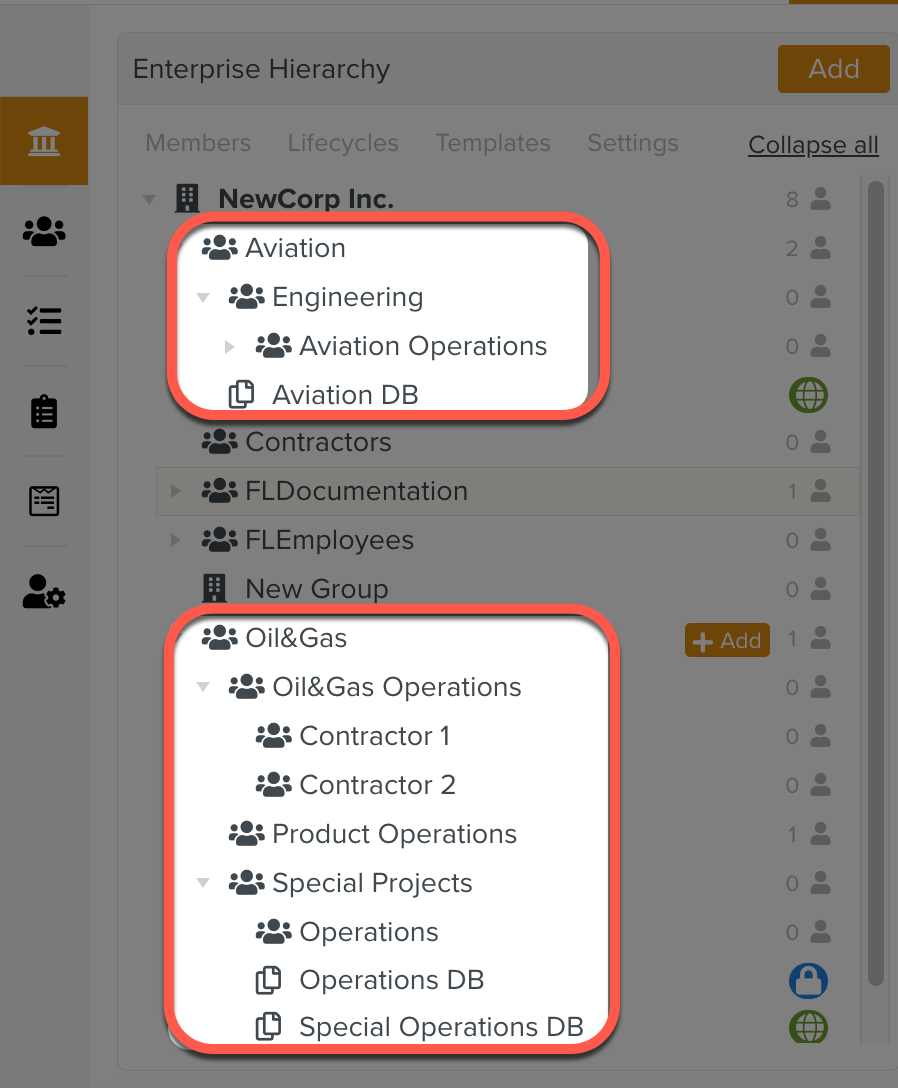Open the user groups sidebar icon
The image size is (898, 1088).
(x=44, y=232)
